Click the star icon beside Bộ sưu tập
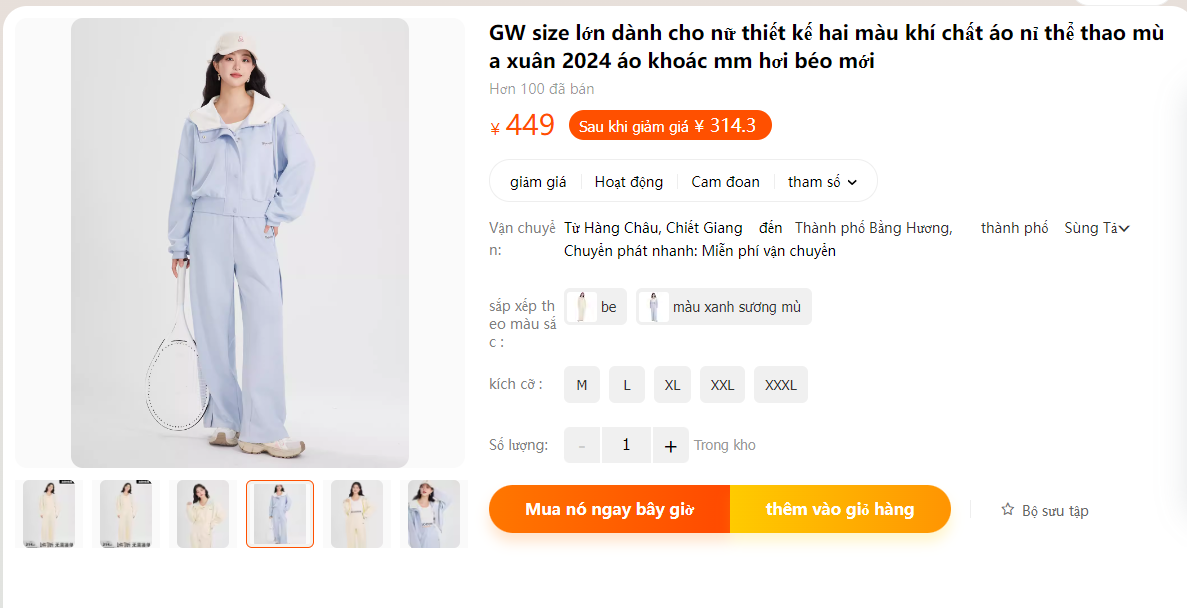1187x608 pixels. pyautogui.click(x=1007, y=510)
